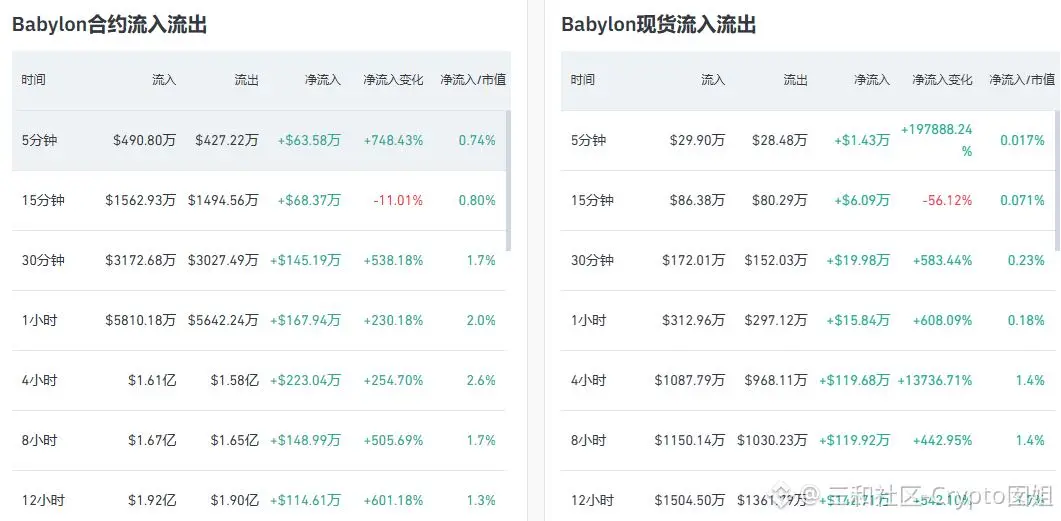Click the change value +538.18%
This screenshot has height=521, width=1061.
393,260
